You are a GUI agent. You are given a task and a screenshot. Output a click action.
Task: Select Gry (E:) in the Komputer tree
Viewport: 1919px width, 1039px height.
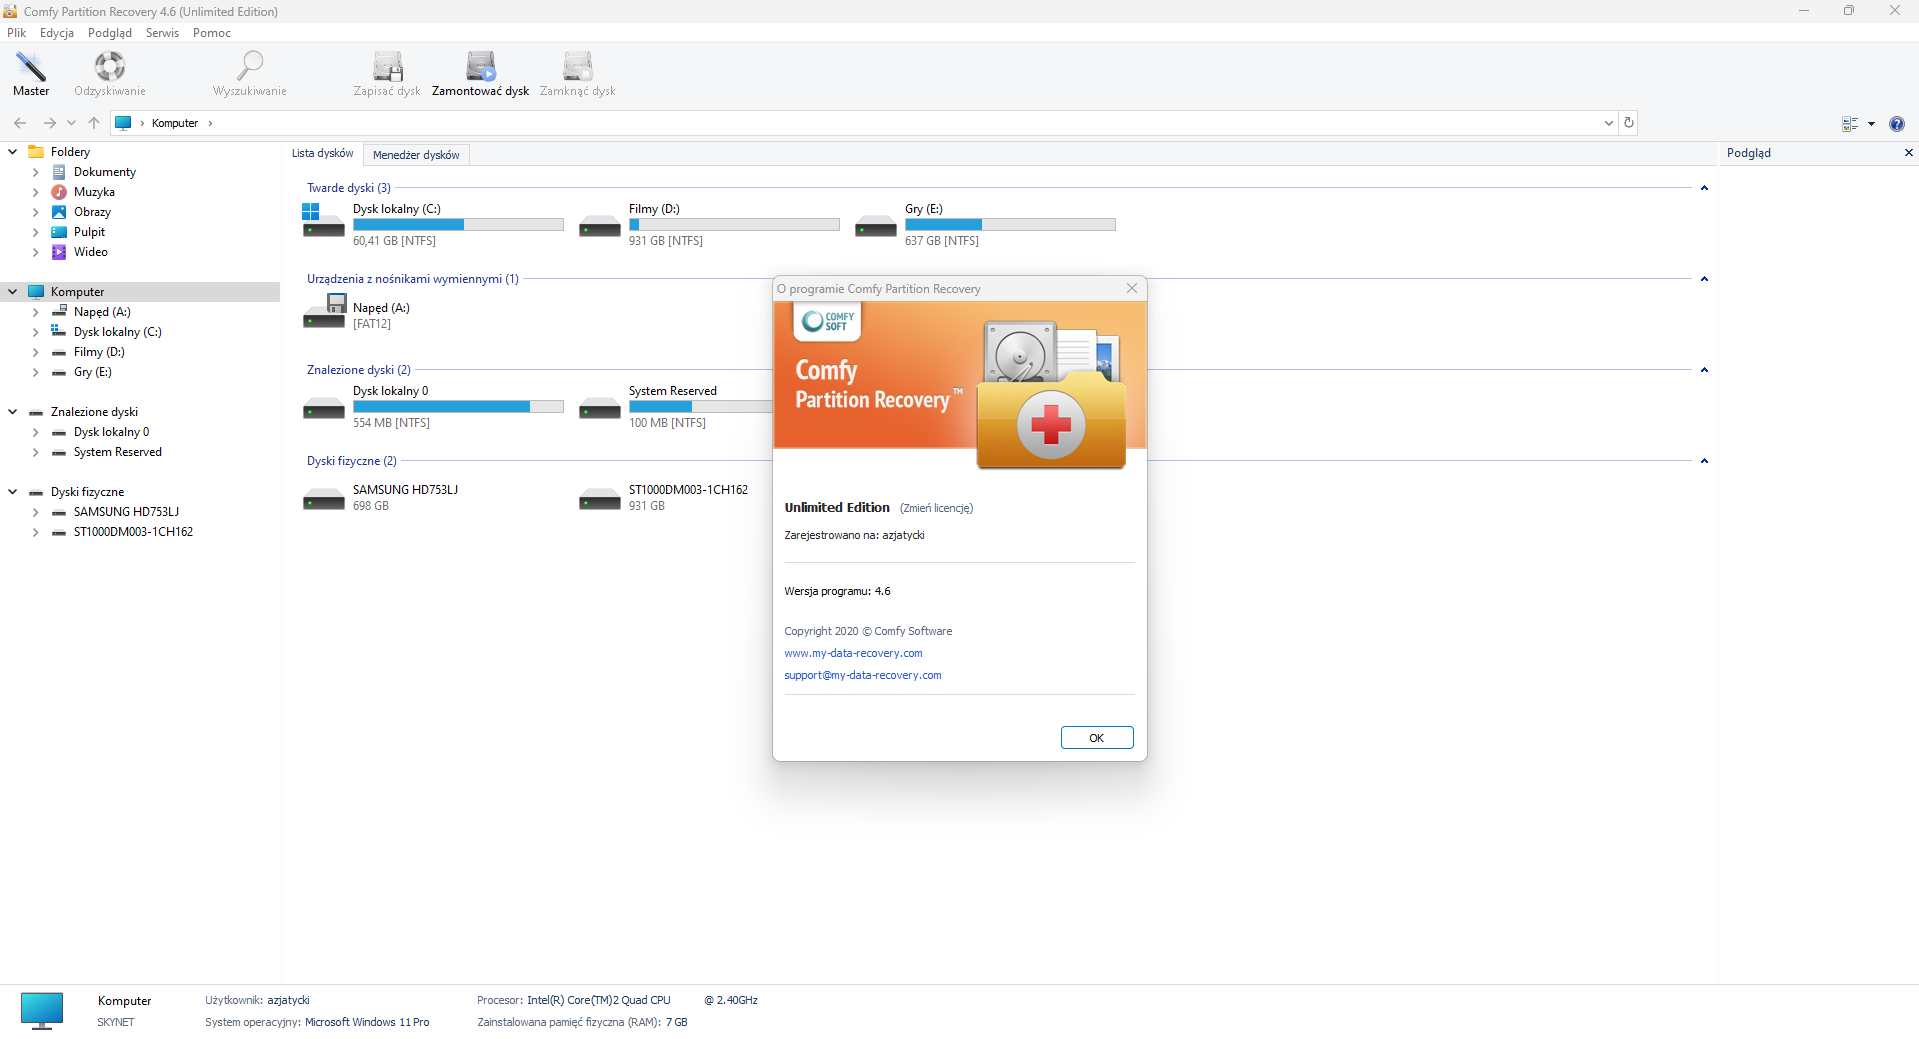point(92,372)
